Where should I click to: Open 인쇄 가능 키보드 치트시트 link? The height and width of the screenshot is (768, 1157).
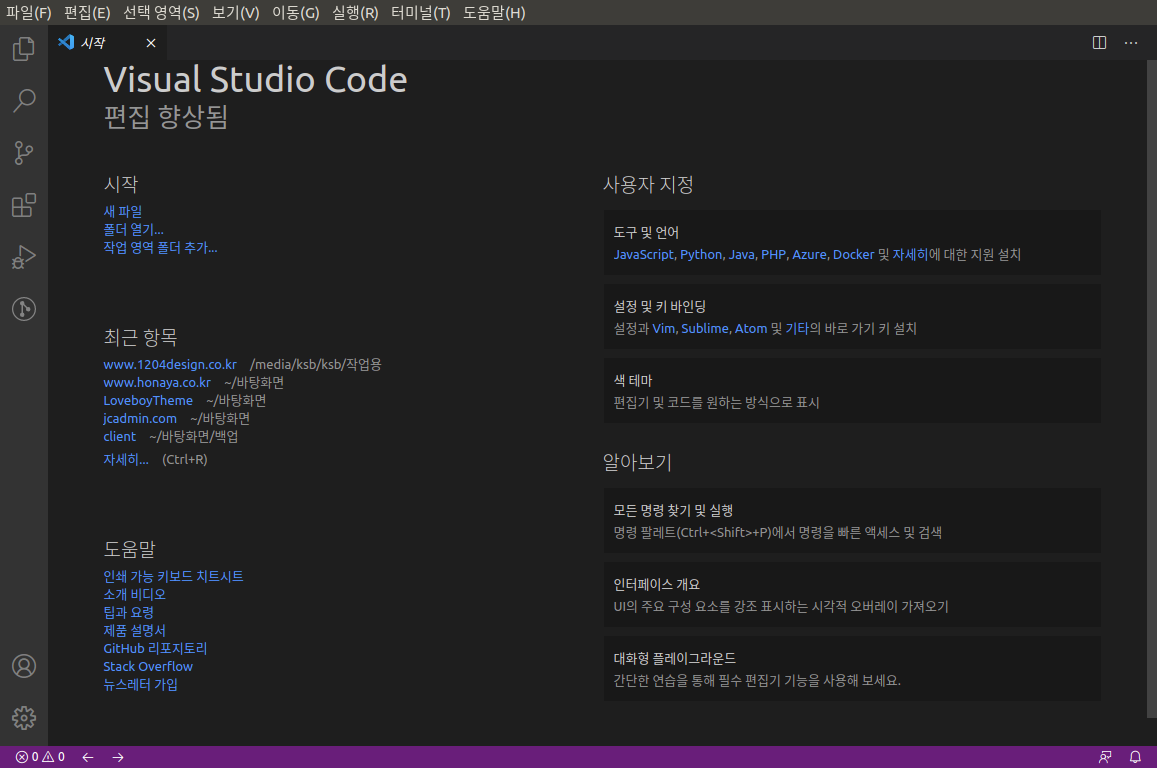point(173,576)
